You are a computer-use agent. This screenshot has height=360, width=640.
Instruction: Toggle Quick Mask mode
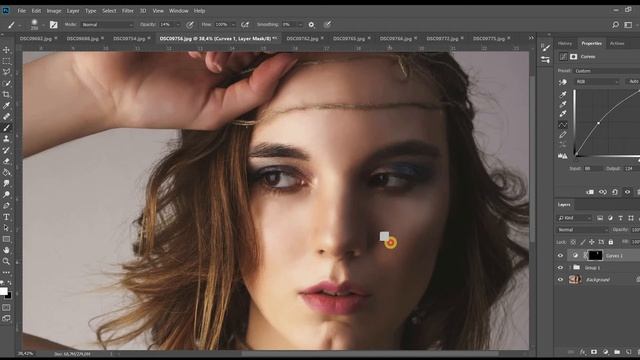(x=6, y=307)
